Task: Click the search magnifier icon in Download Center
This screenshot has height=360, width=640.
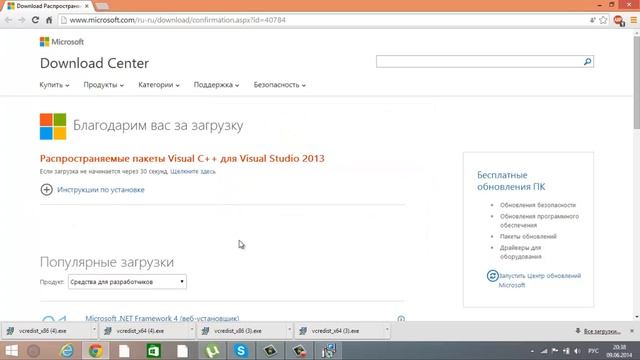Action: [x=587, y=62]
